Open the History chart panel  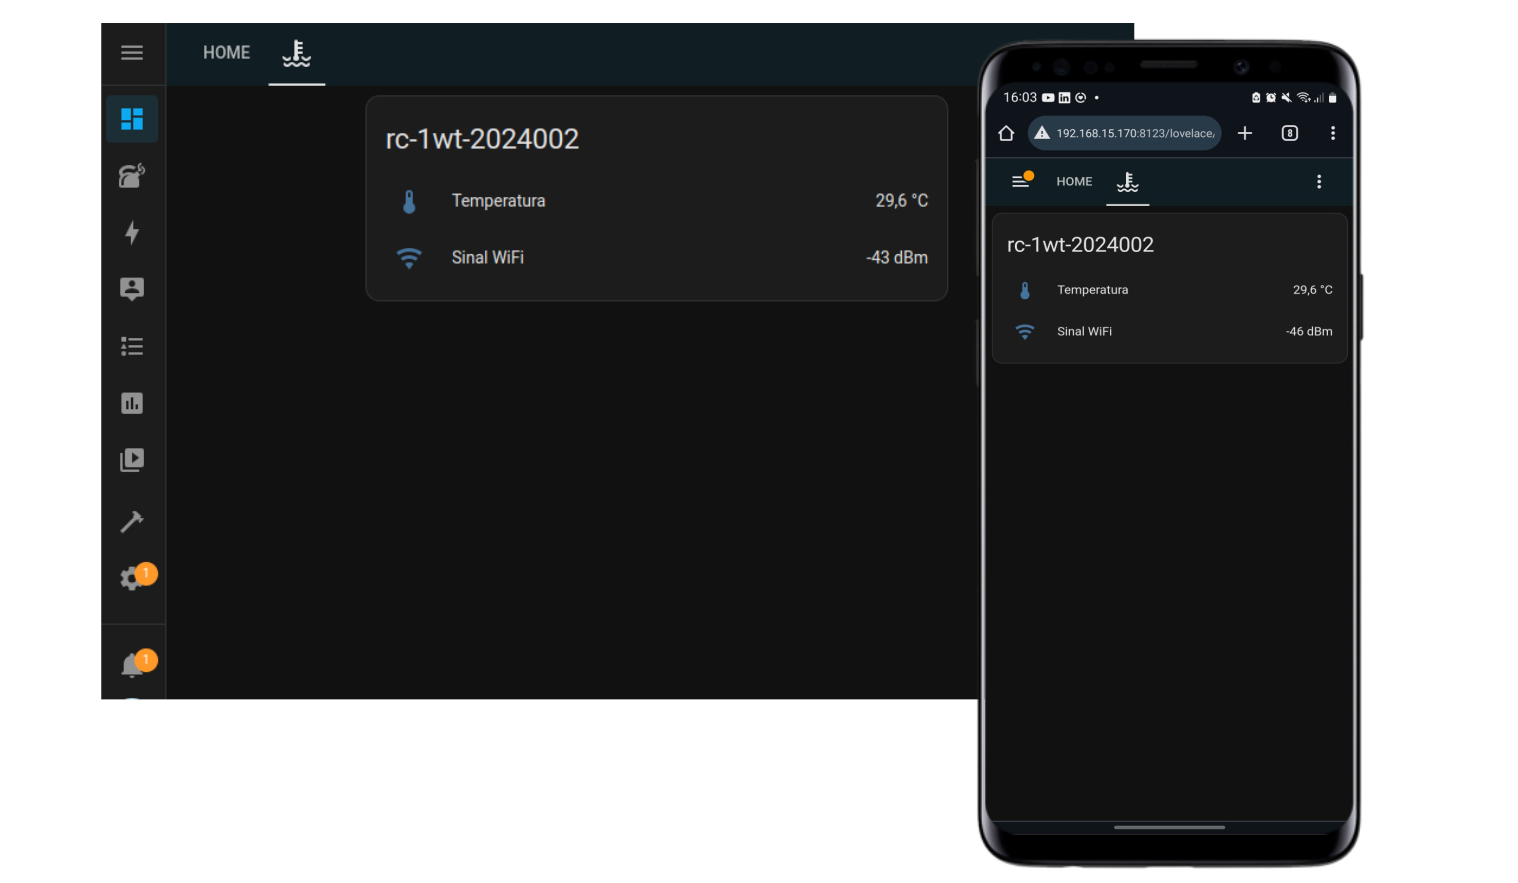(132, 403)
